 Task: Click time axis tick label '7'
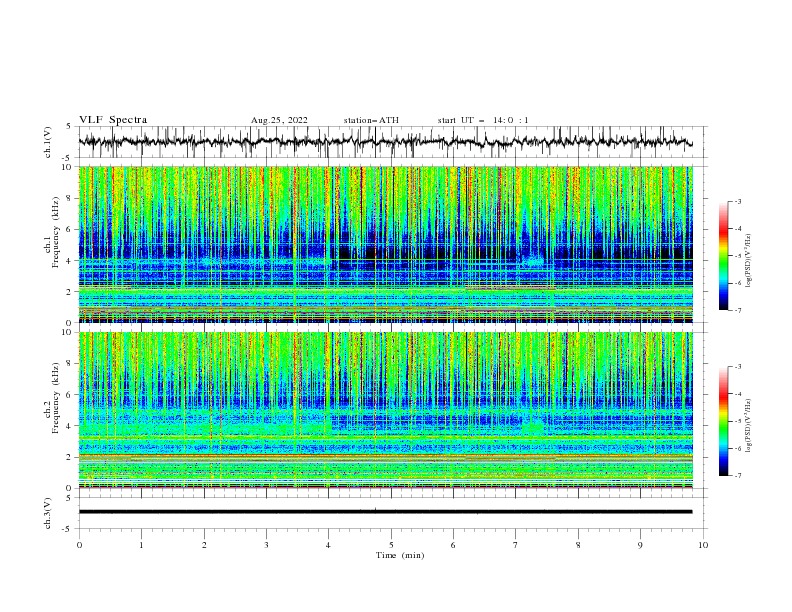click(x=516, y=545)
